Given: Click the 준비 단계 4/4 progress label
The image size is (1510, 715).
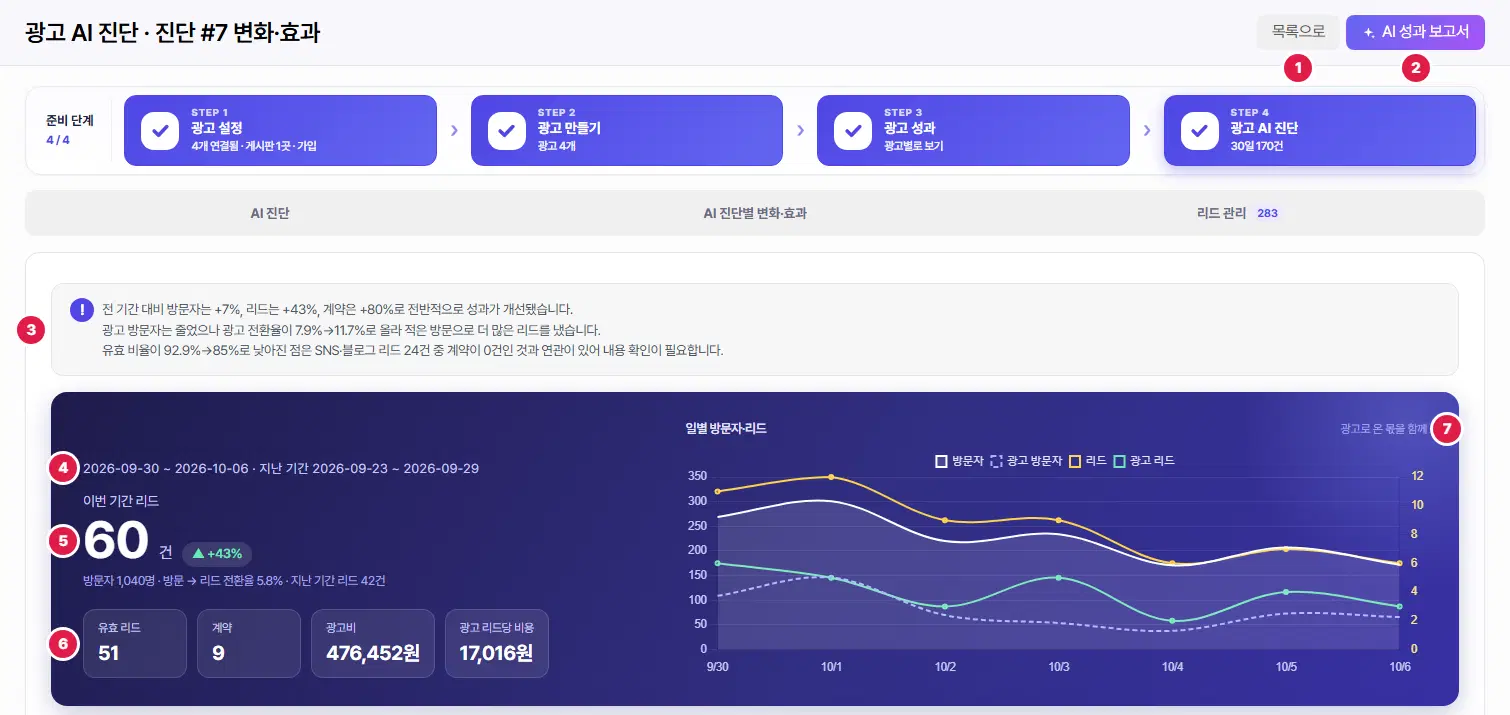Looking at the screenshot, I should (x=70, y=130).
